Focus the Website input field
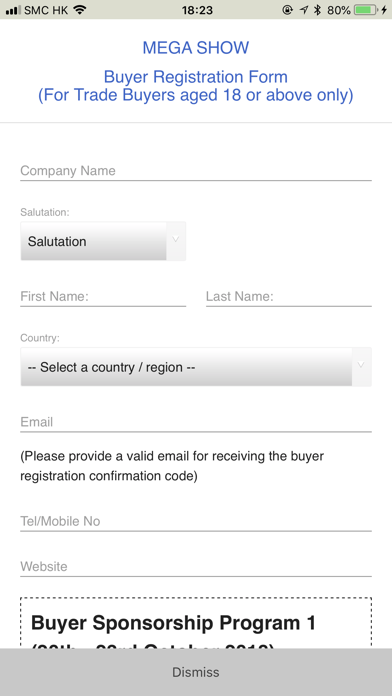This screenshot has width=392, height=696. (x=196, y=567)
